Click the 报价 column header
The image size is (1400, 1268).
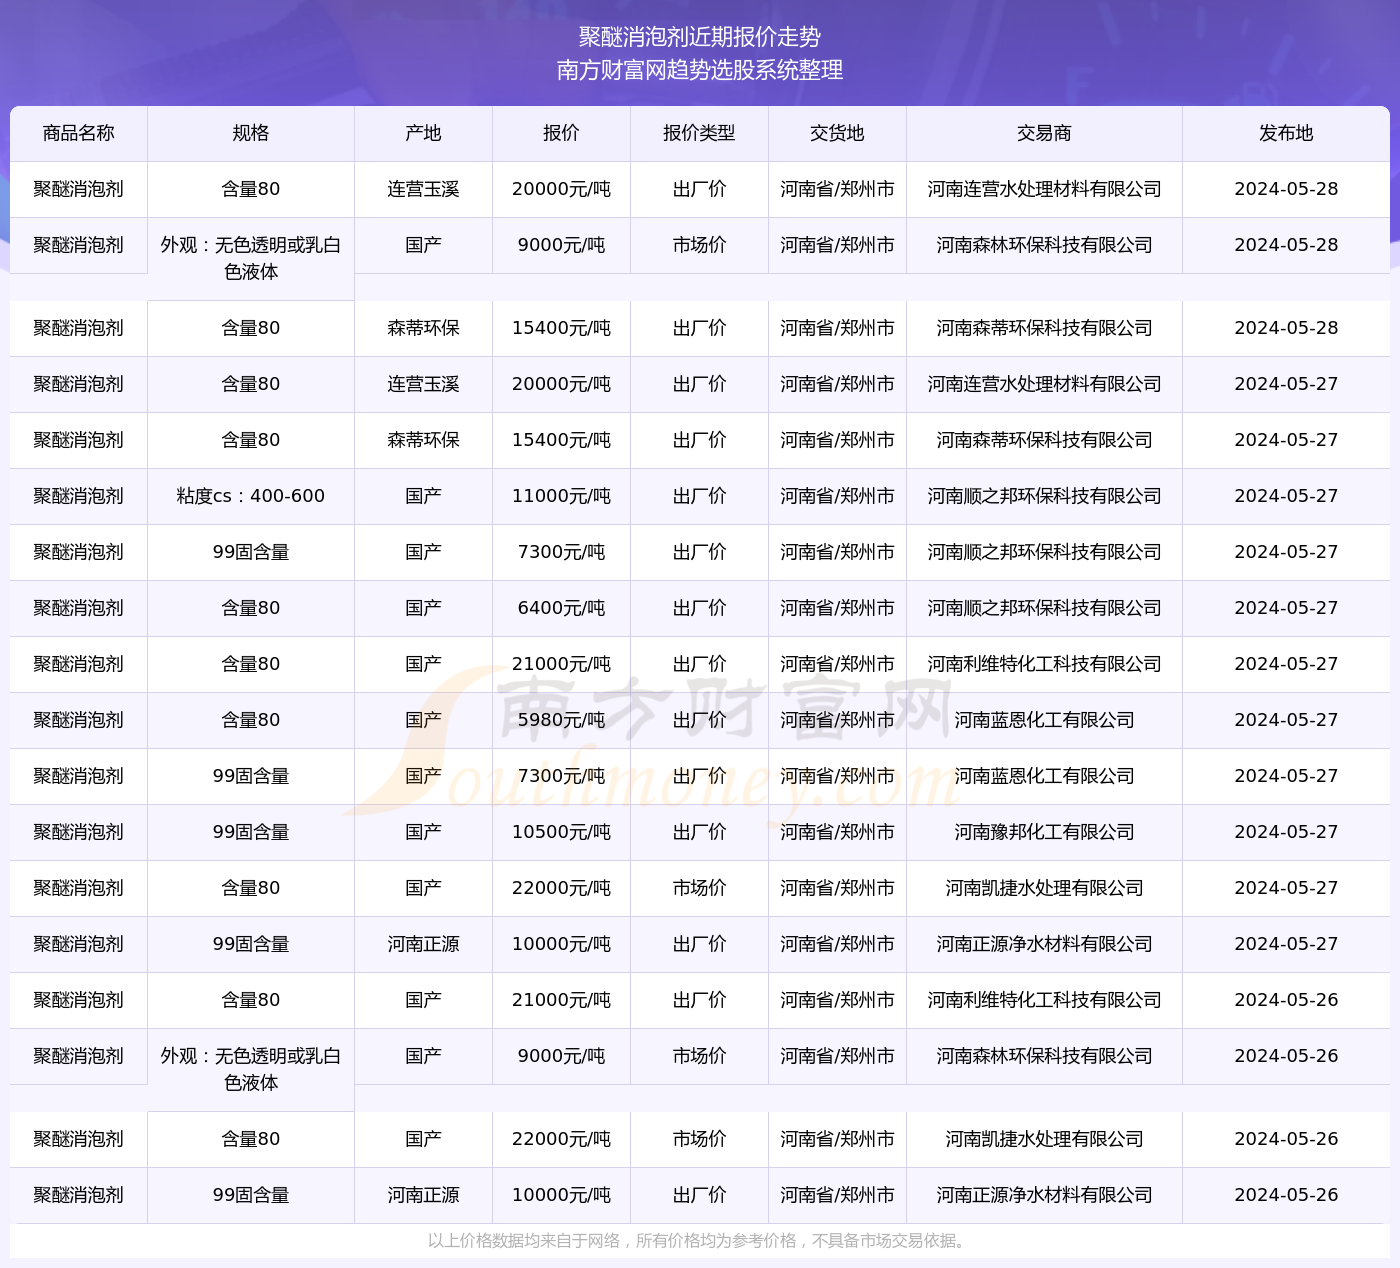pos(561,133)
